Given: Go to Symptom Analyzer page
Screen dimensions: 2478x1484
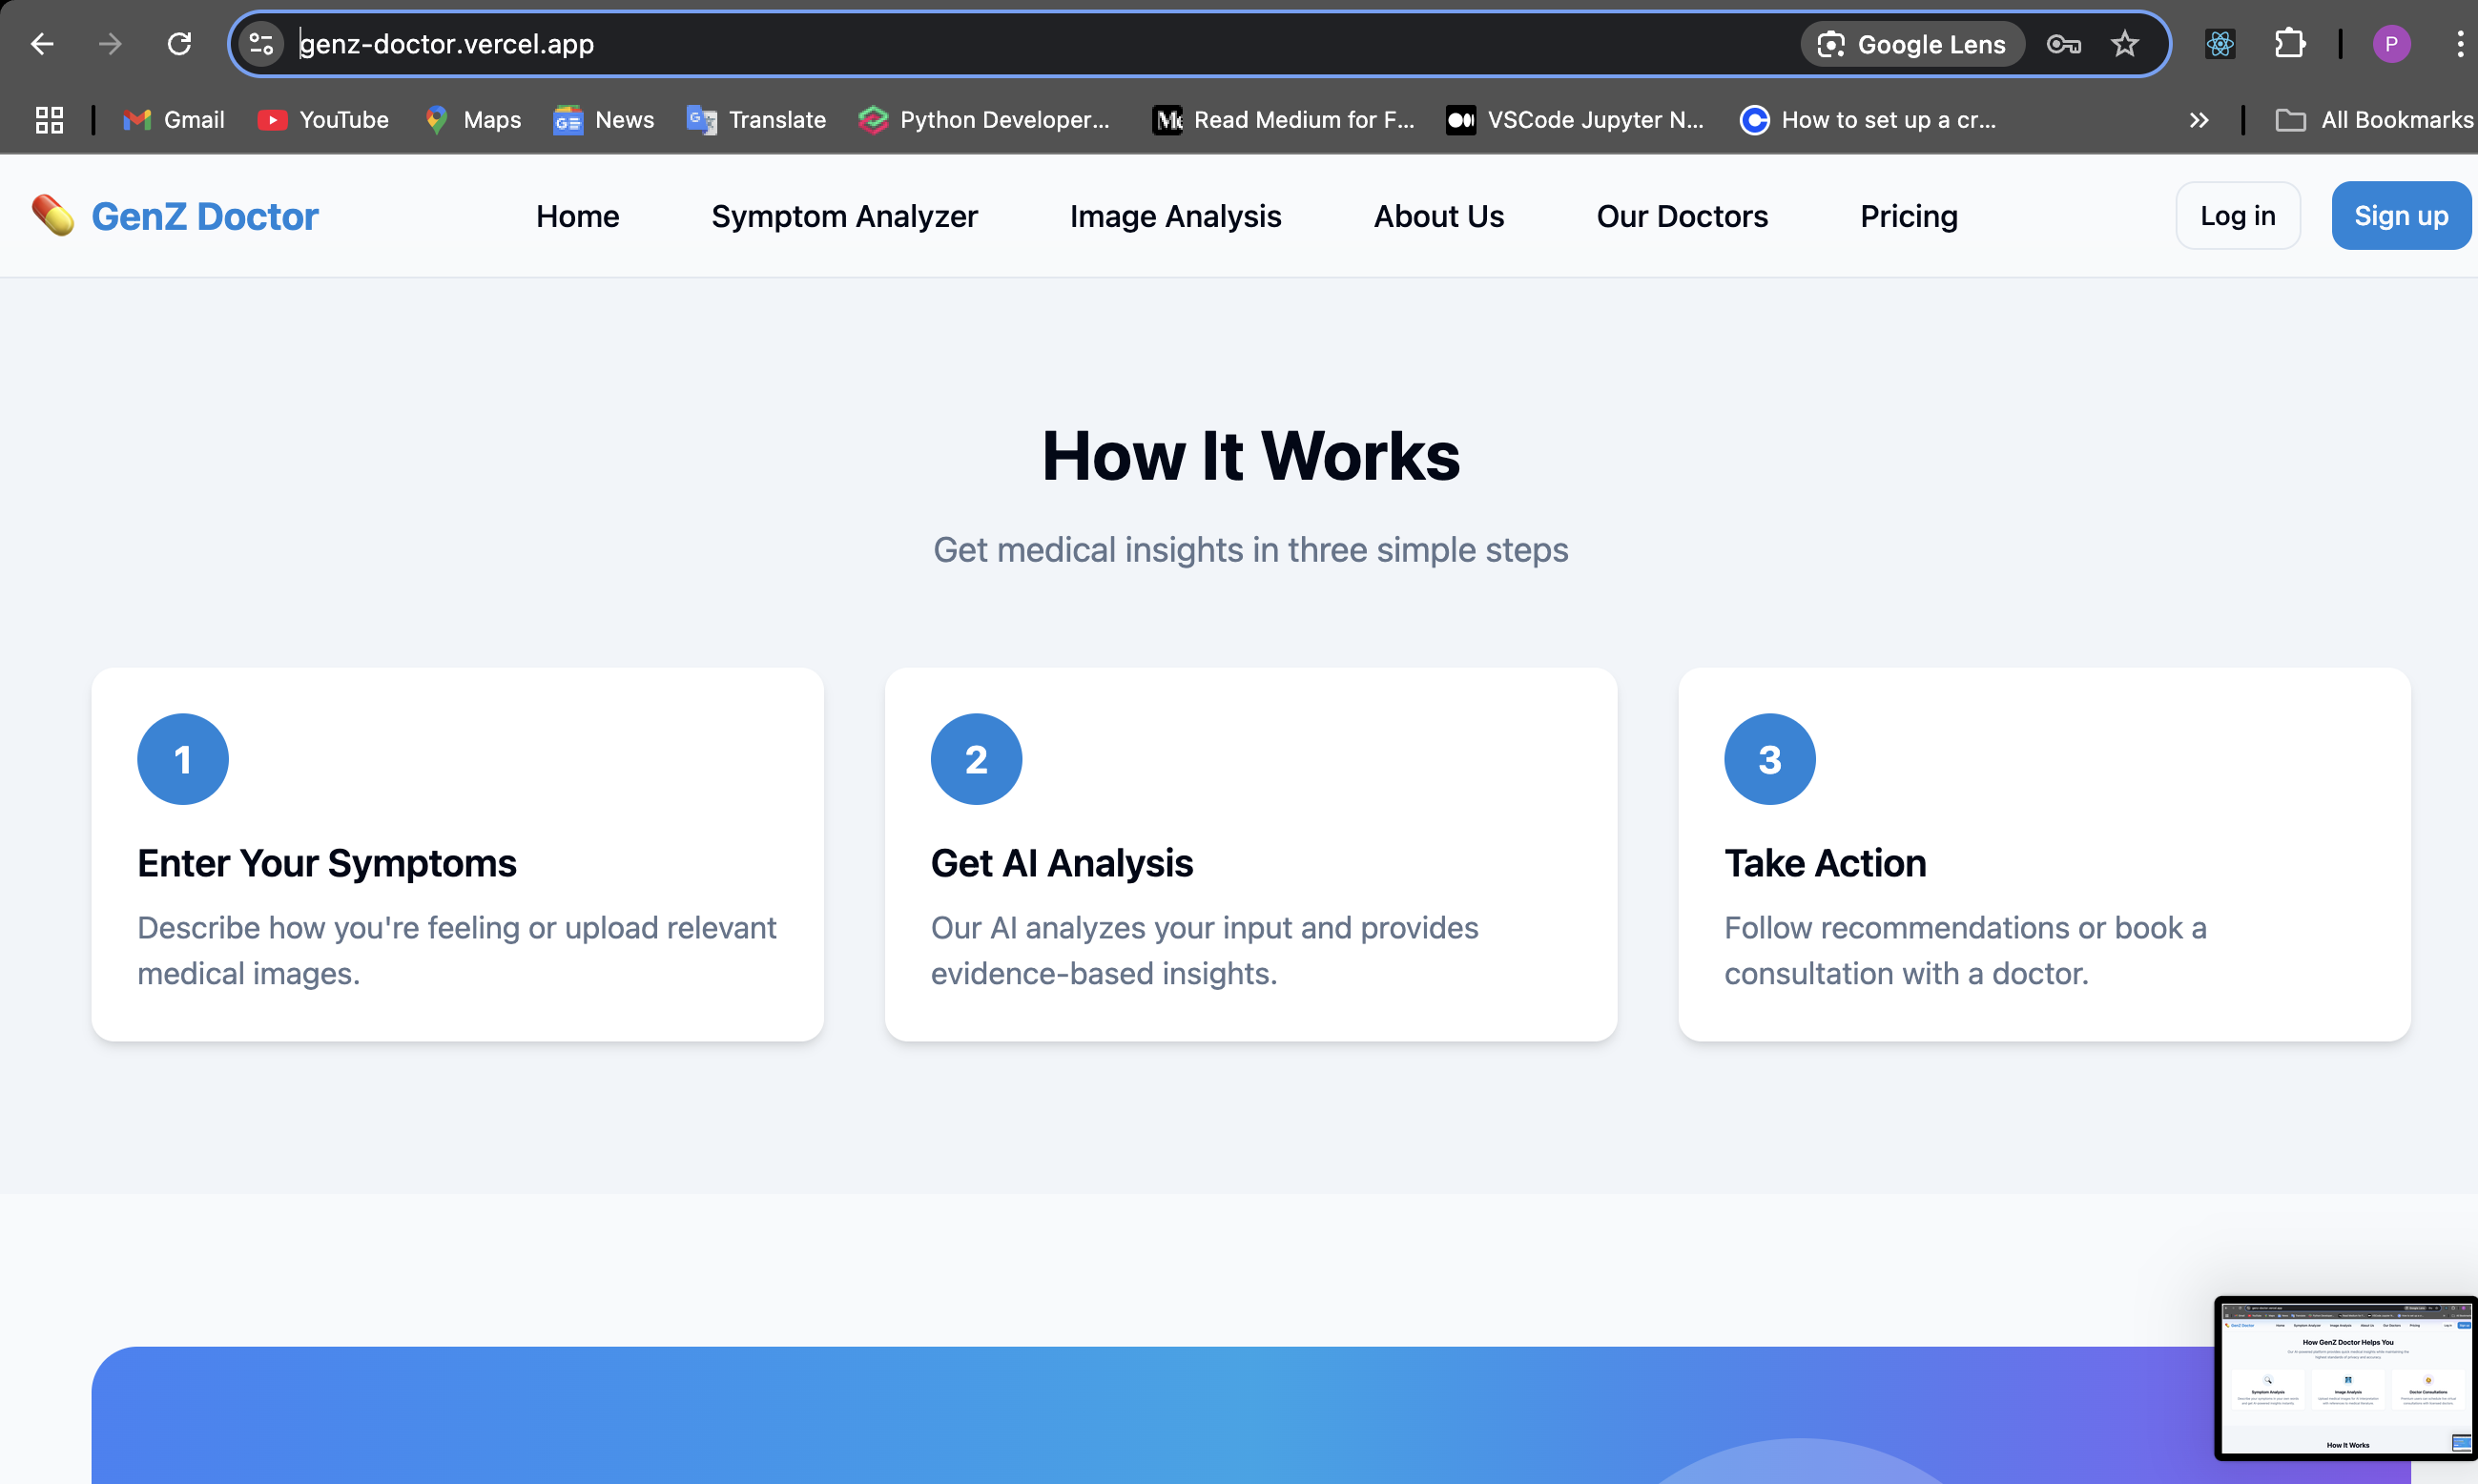Looking at the screenshot, I should [x=844, y=216].
